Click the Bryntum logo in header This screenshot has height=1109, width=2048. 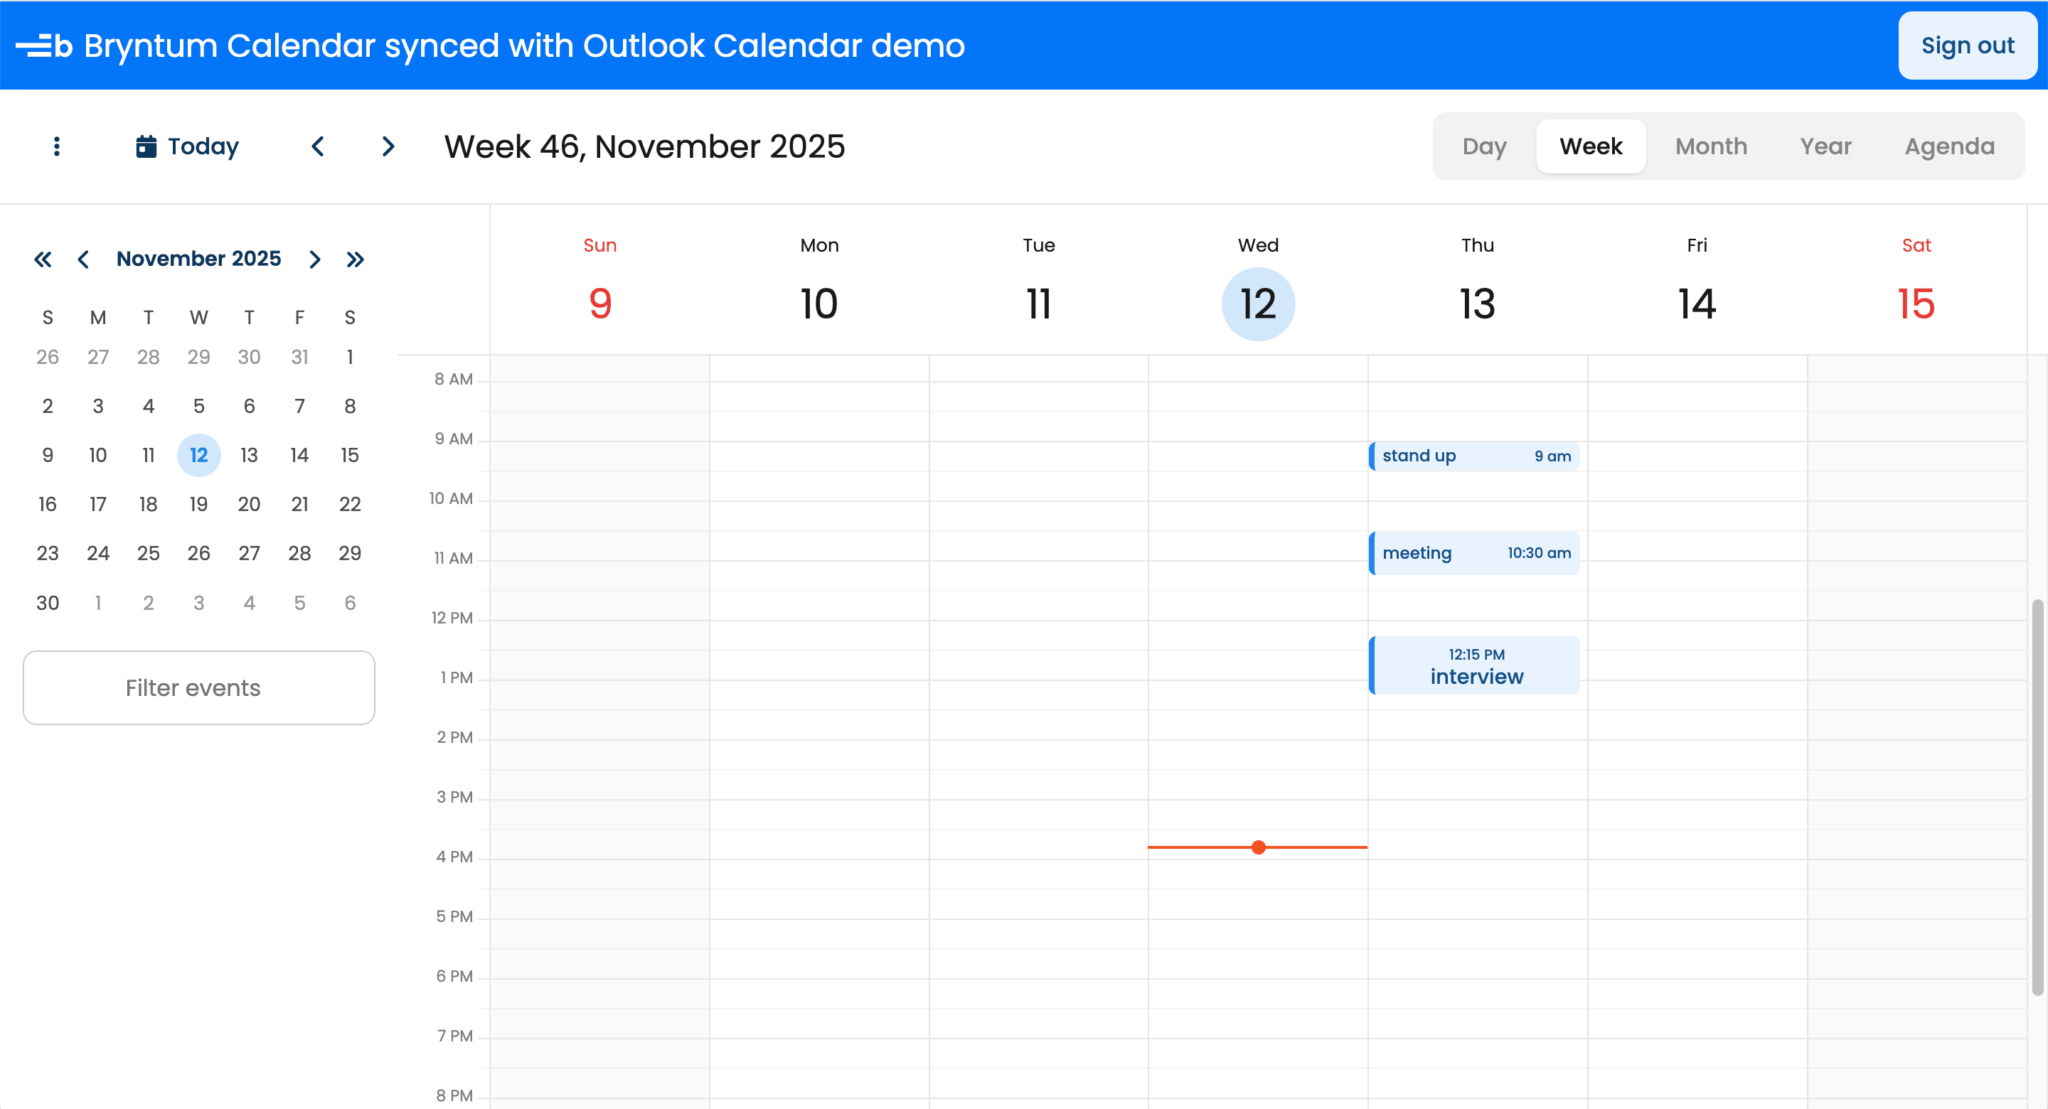(45, 46)
